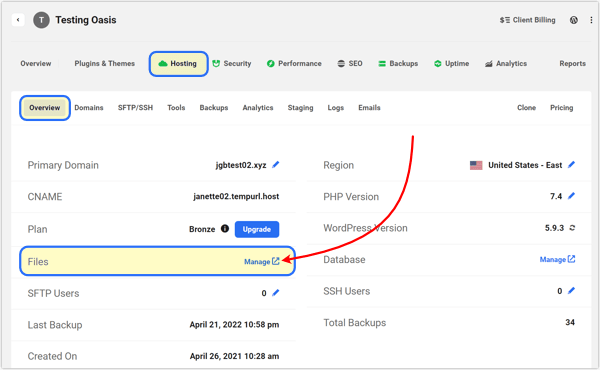Click Created On date April 26, 2021

click(x=234, y=356)
